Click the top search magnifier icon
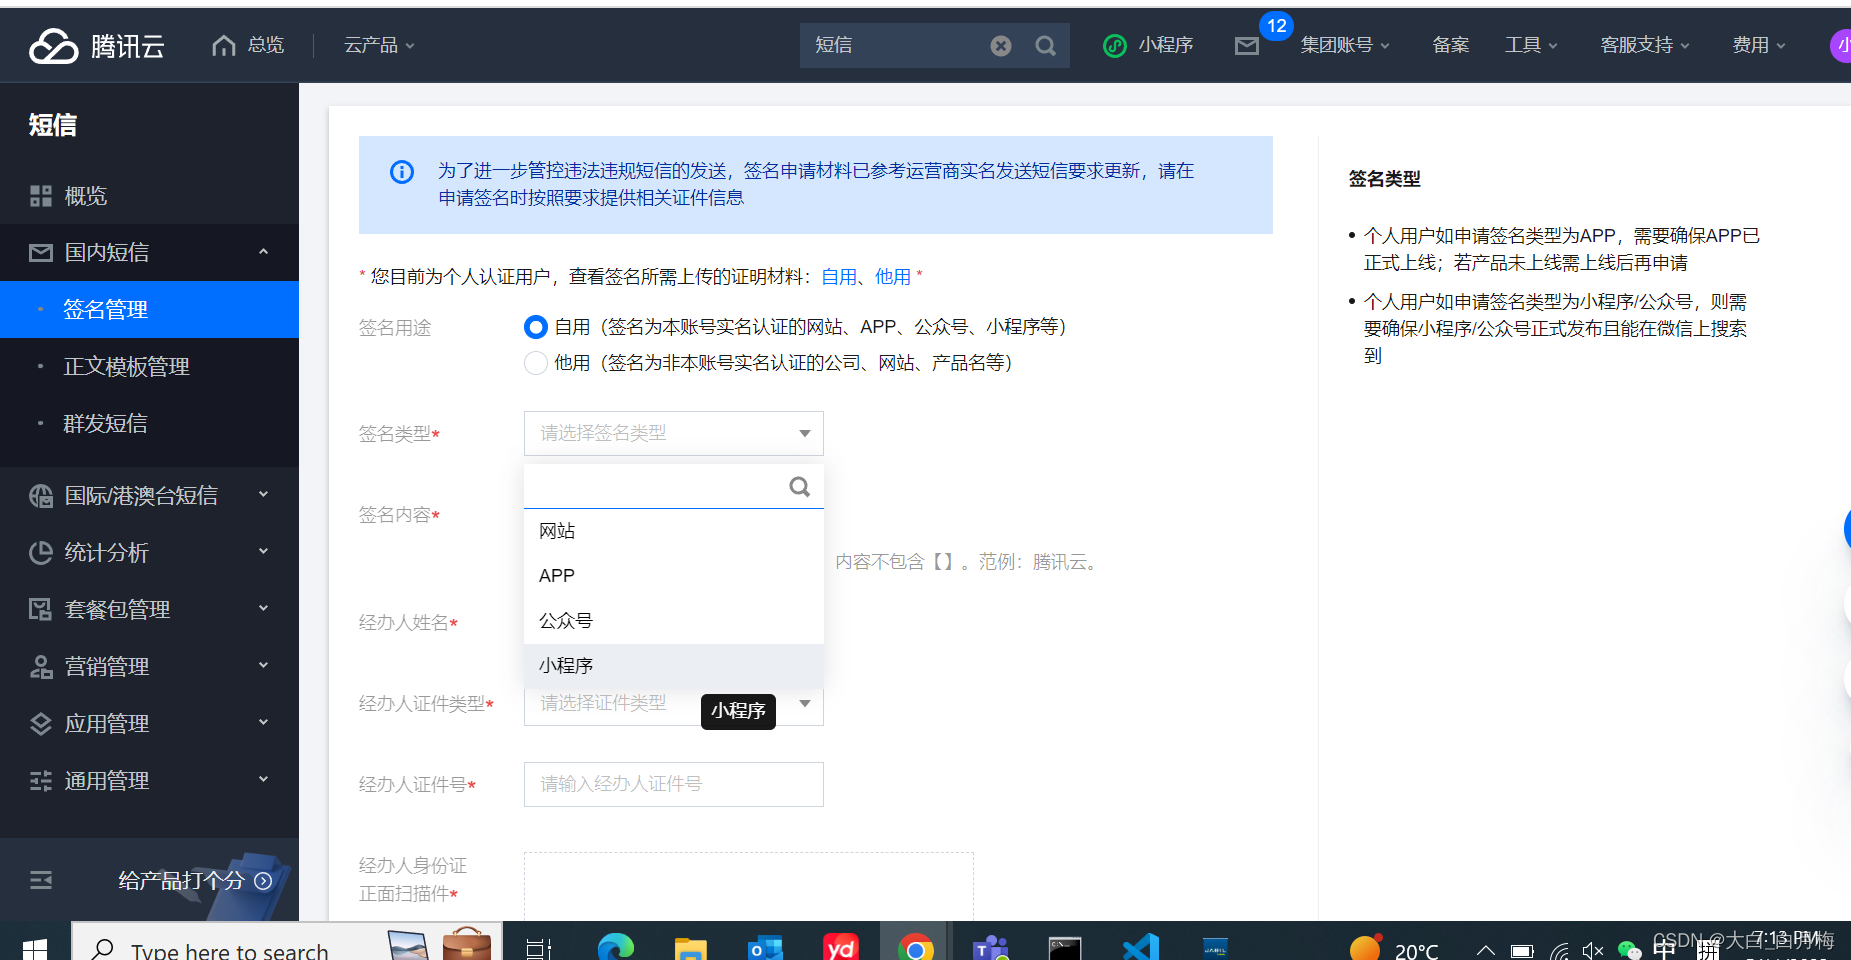This screenshot has height=960, width=1851. coord(1045,46)
